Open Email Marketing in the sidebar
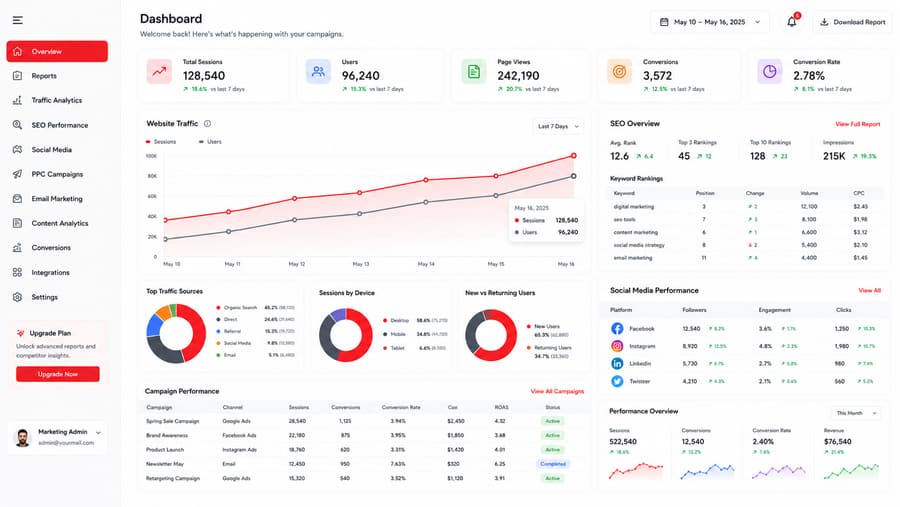Image resolution: width=900 pixels, height=507 pixels. pos(57,199)
